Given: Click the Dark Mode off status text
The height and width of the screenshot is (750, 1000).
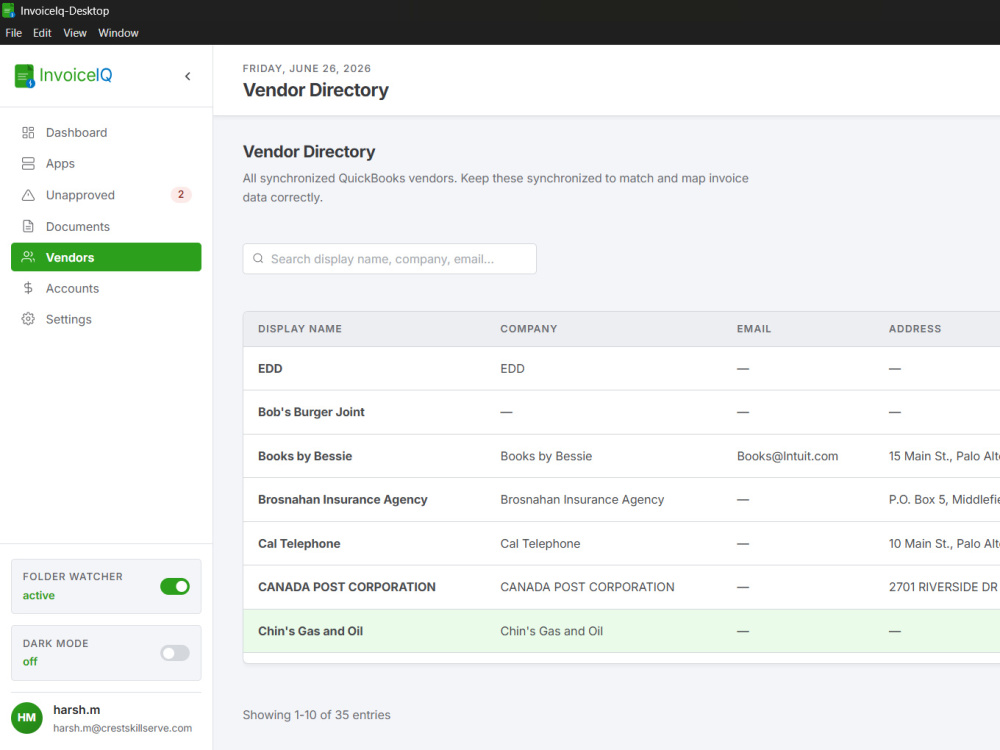Looking at the screenshot, I should (x=30, y=661).
